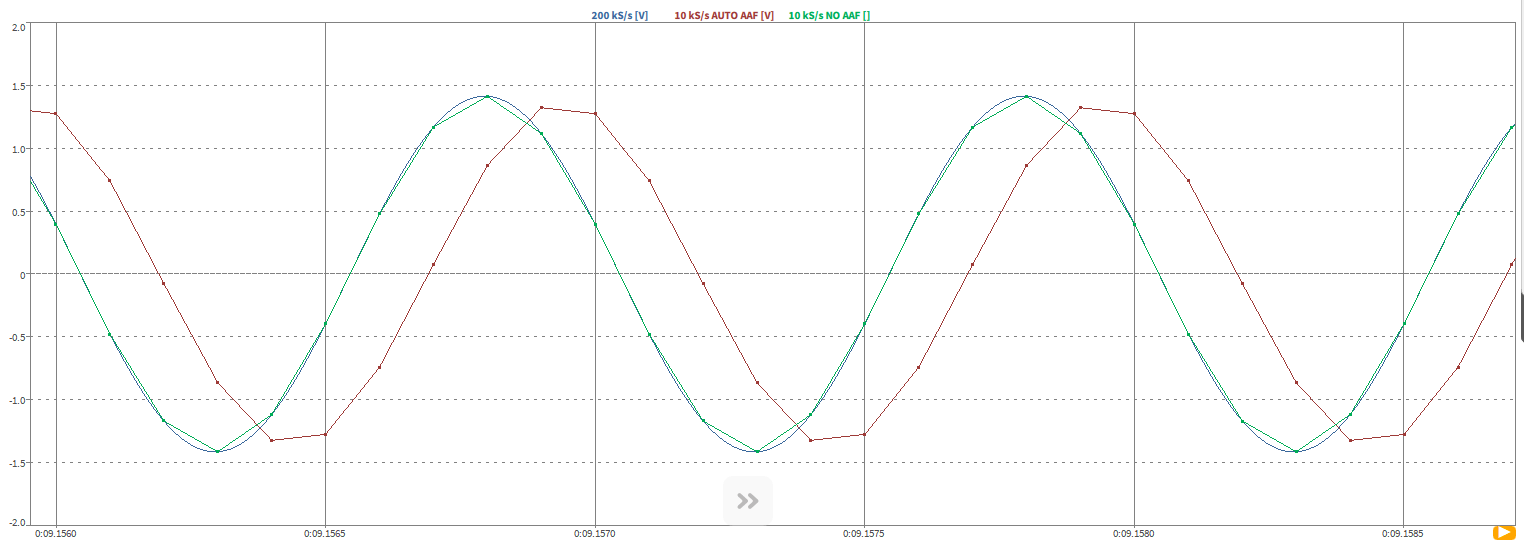Viewport: 1524px width, 555px height.
Task: Click the 0:09.1585 time axis label
Action: tap(1403, 534)
